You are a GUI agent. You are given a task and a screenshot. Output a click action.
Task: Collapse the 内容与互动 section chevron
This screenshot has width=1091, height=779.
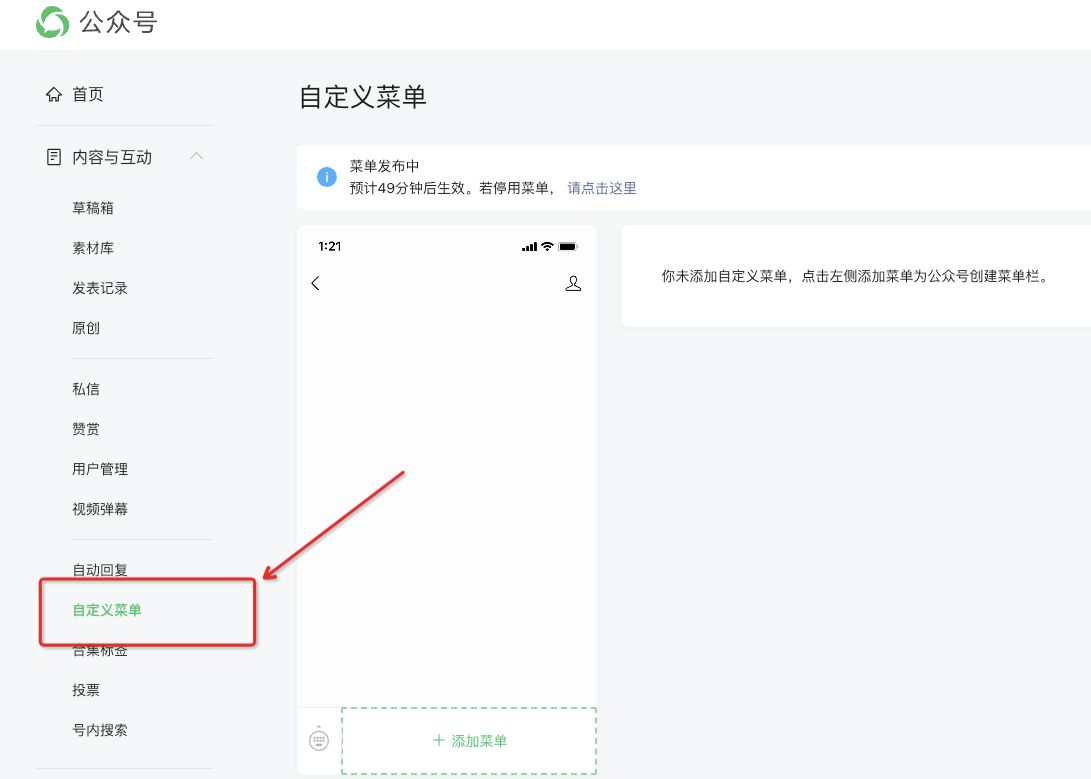pos(197,156)
